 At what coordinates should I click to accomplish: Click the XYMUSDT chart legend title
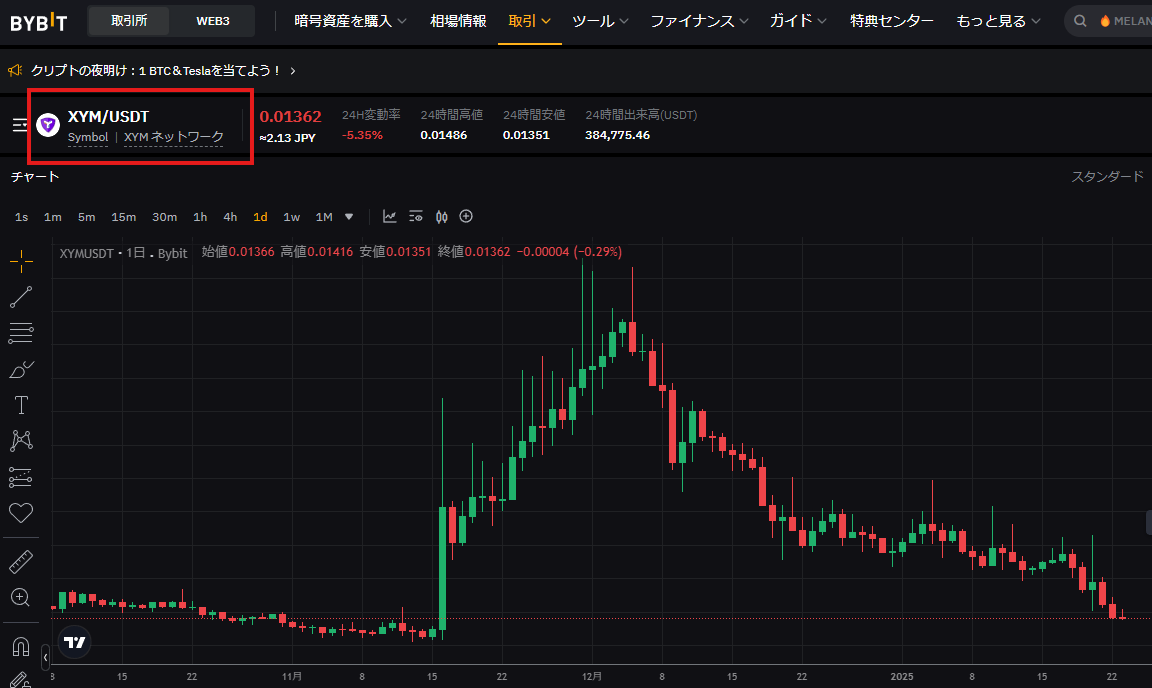pyautogui.click(x=123, y=253)
